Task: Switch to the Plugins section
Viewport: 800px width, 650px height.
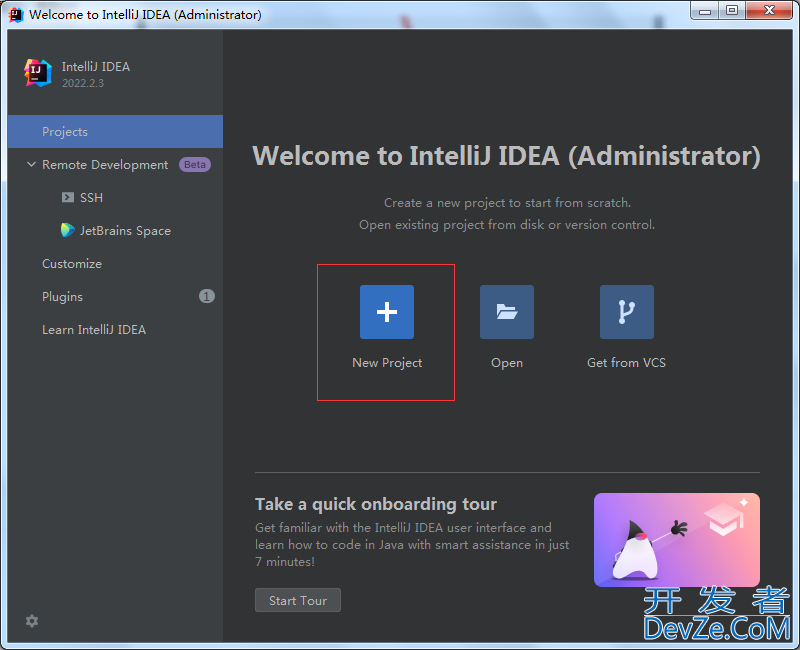Action: coord(62,297)
